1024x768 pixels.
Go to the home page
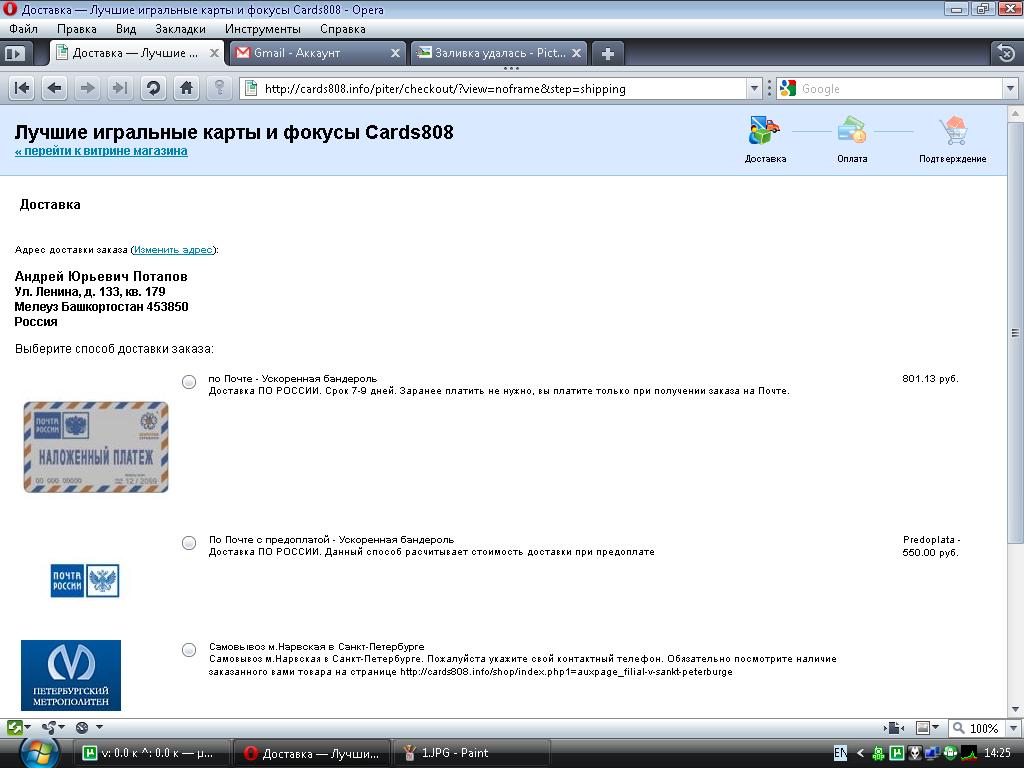tap(186, 88)
